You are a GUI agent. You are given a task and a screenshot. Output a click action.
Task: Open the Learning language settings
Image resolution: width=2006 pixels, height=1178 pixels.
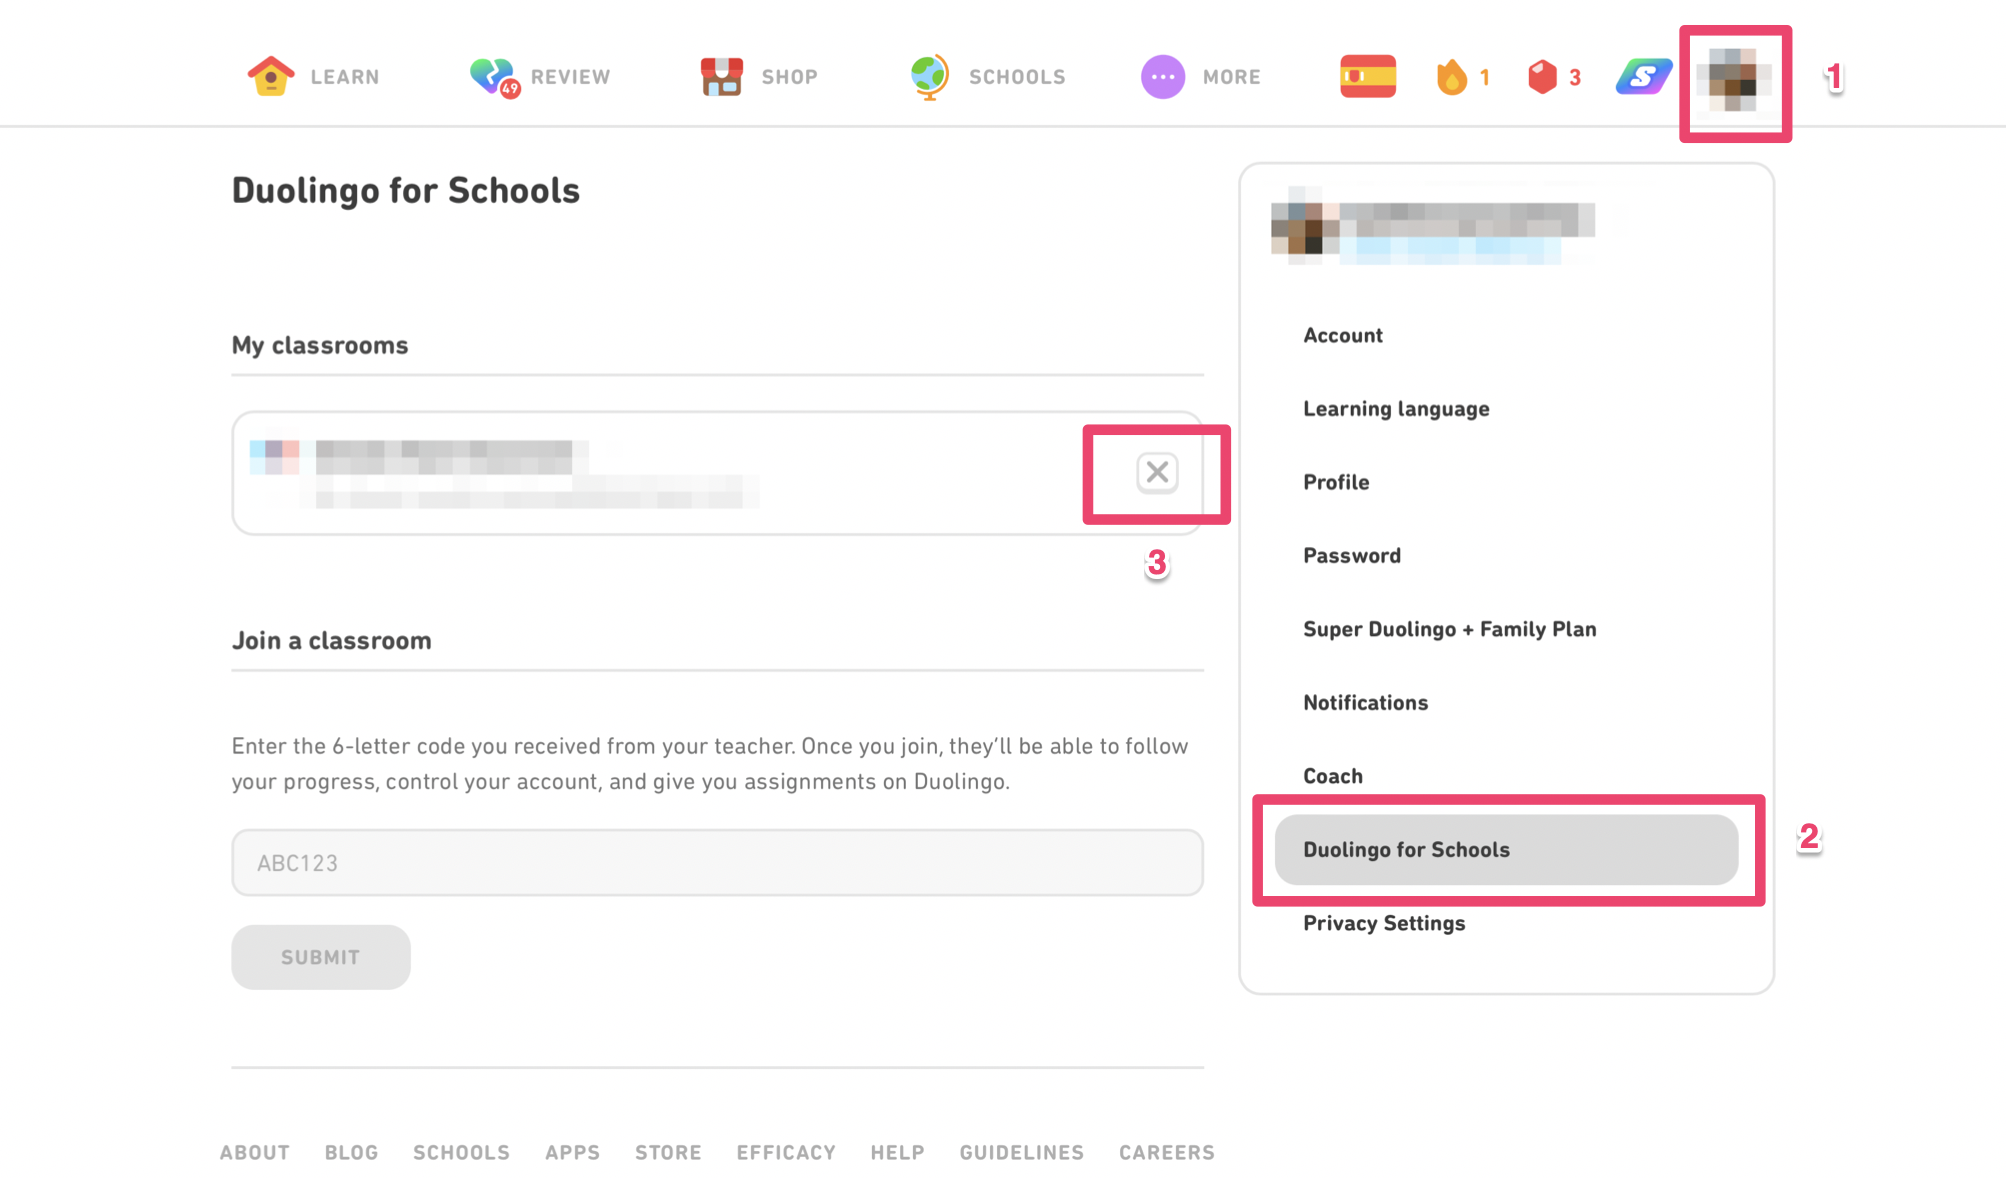tap(1395, 409)
